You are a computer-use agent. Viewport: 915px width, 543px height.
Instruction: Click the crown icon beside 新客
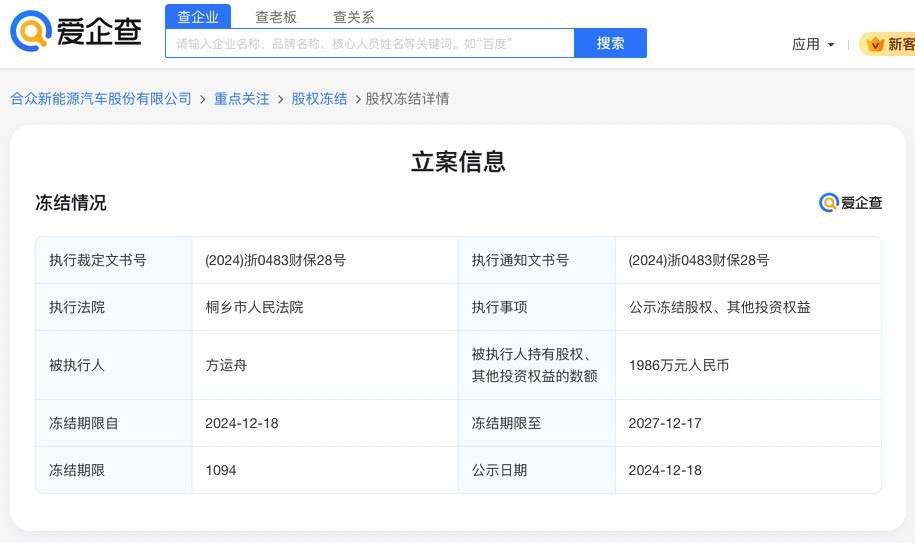pyautogui.click(x=876, y=44)
